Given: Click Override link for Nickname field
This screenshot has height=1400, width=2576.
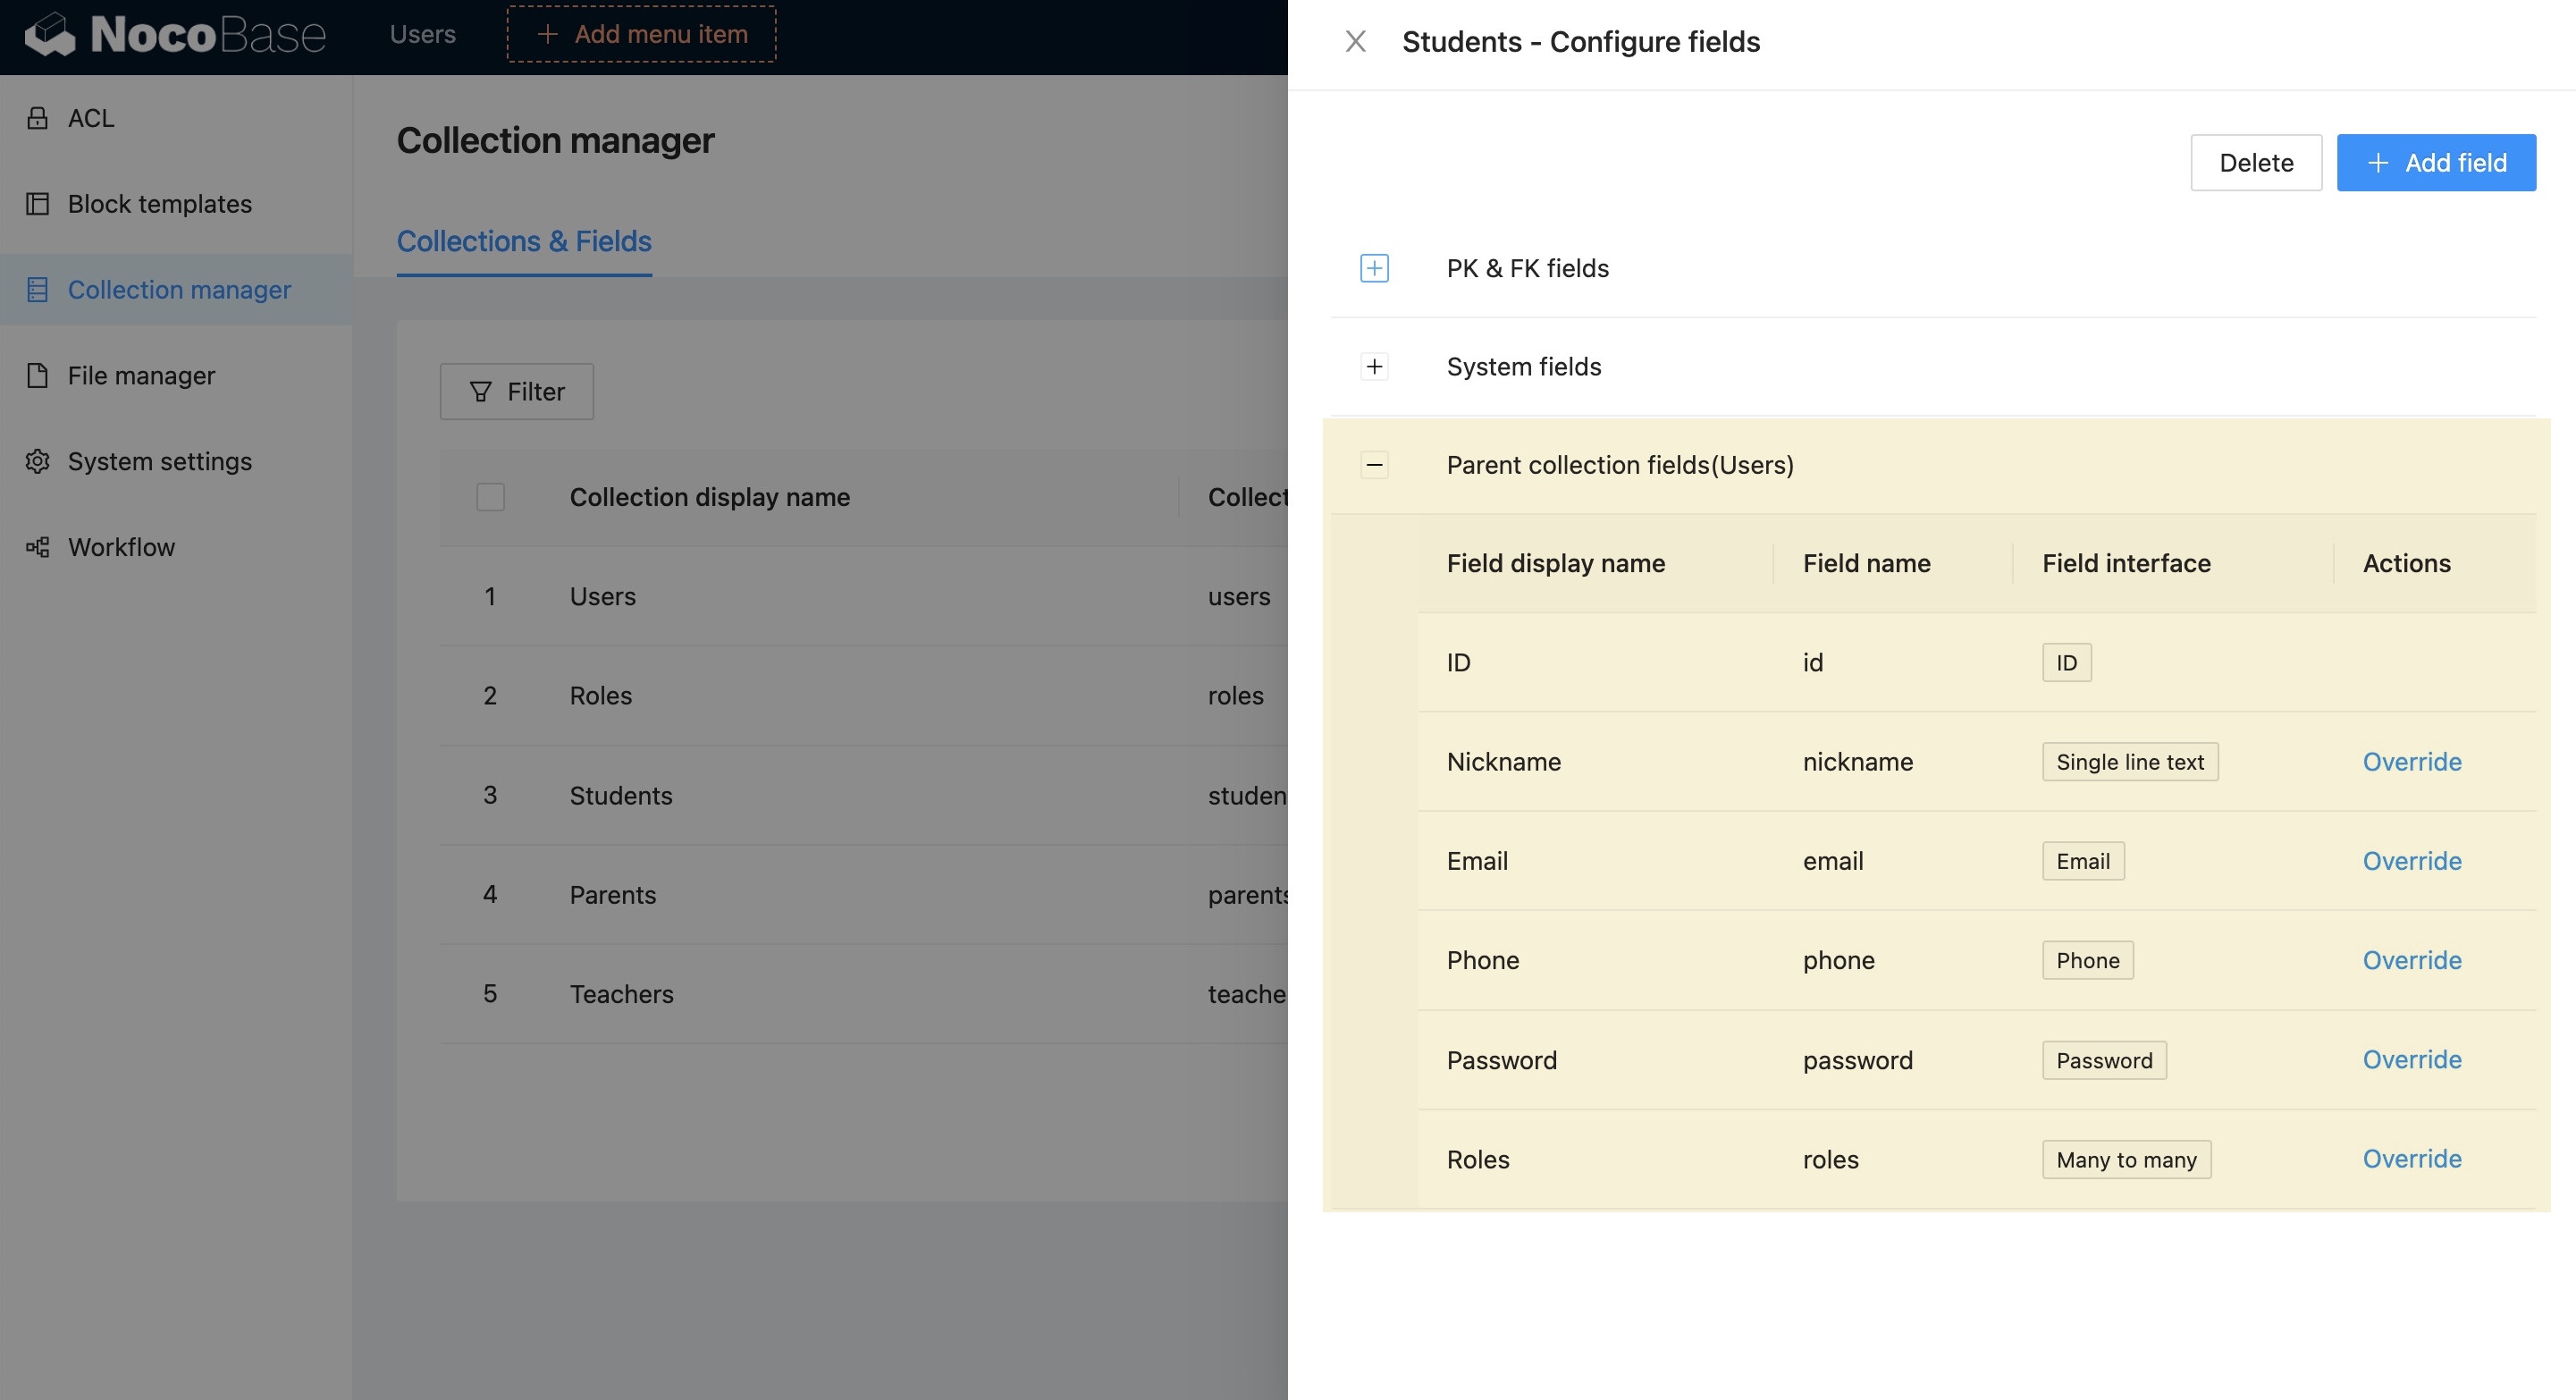Looking at the screenshot, I should pyautogui.click(x=2411, y=762).
